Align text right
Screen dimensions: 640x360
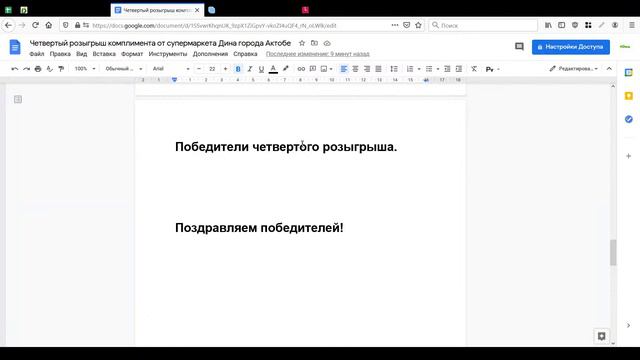pos(367,69)
